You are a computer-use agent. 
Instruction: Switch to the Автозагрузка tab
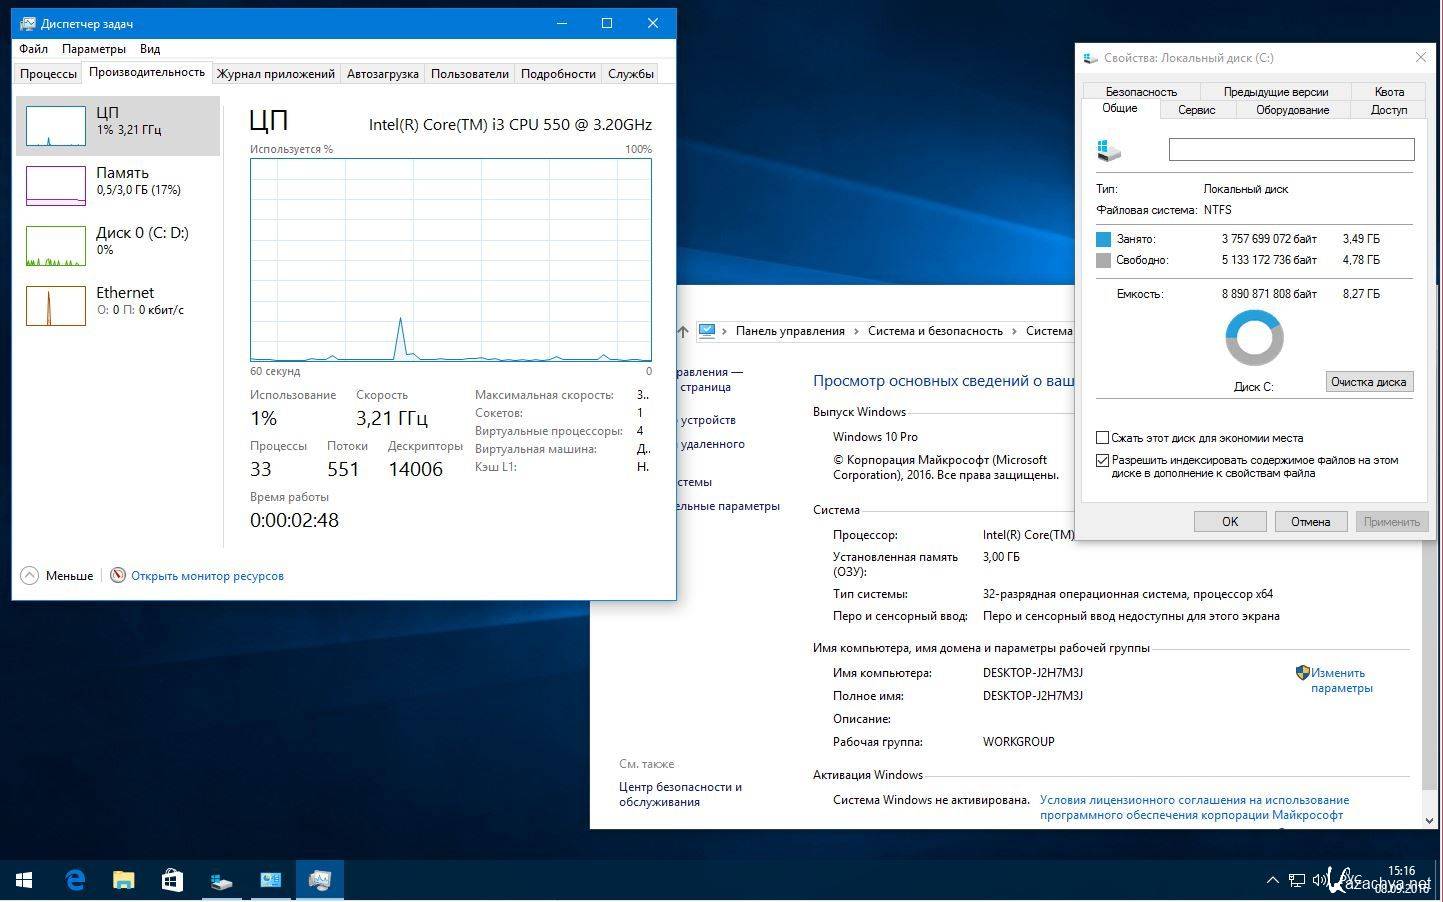[x=382, y=74]
